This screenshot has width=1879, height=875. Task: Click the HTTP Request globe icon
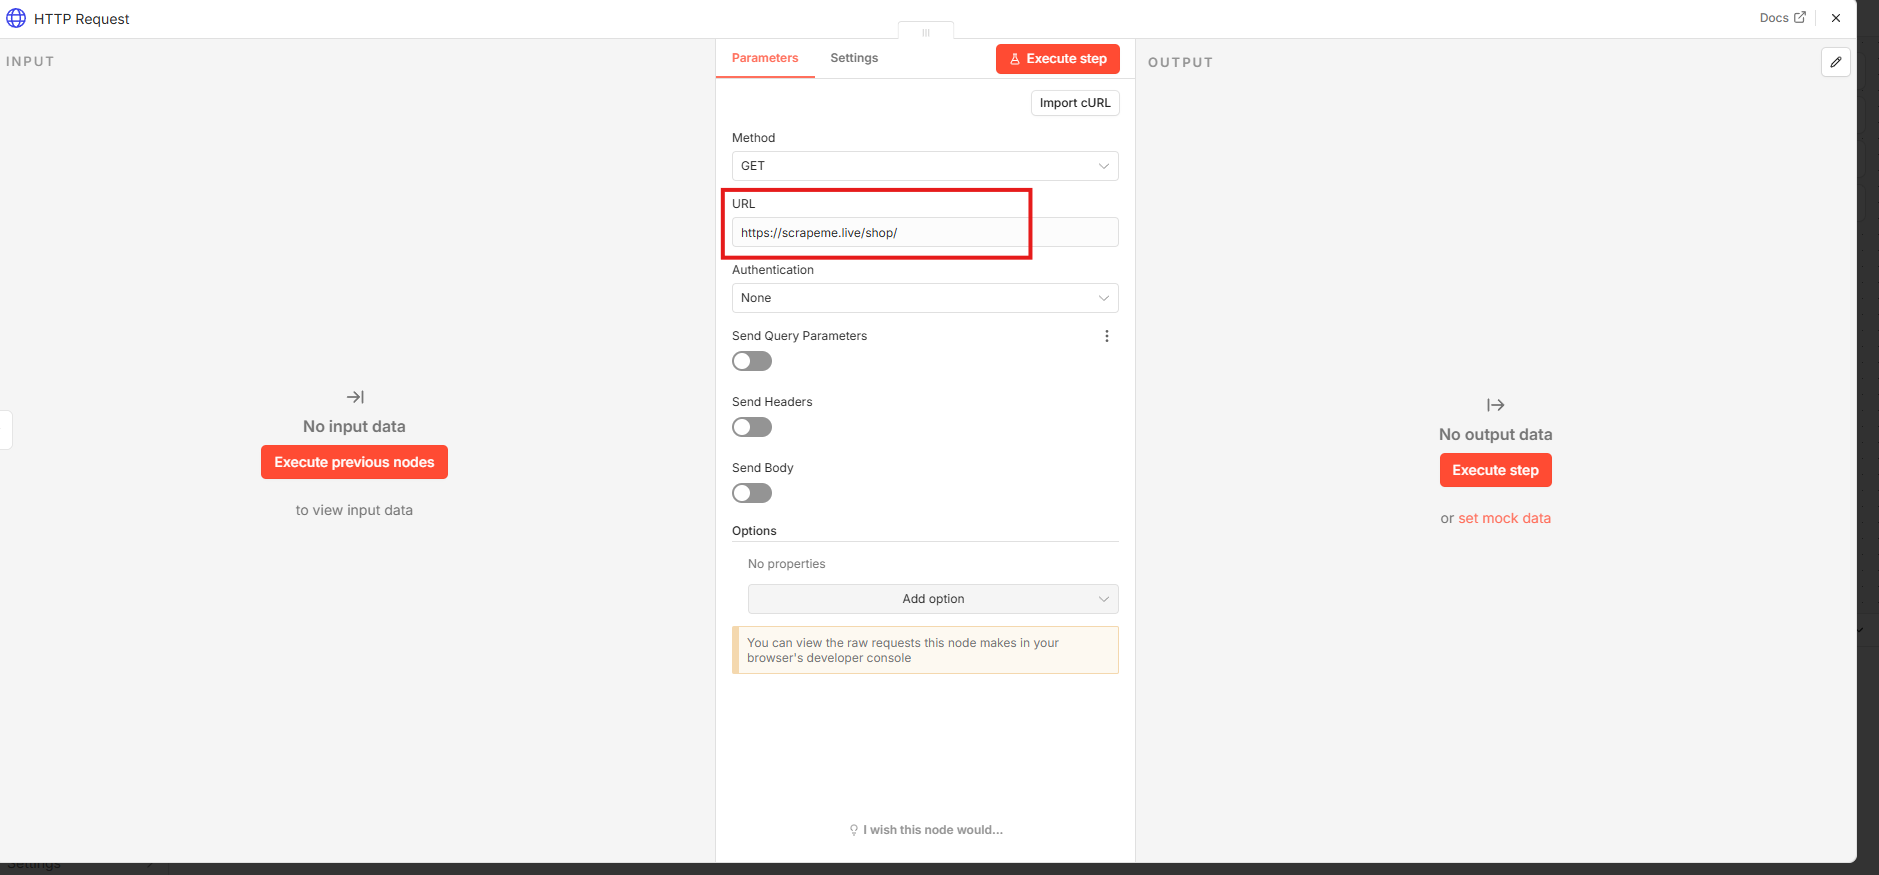tap(16, 18)
